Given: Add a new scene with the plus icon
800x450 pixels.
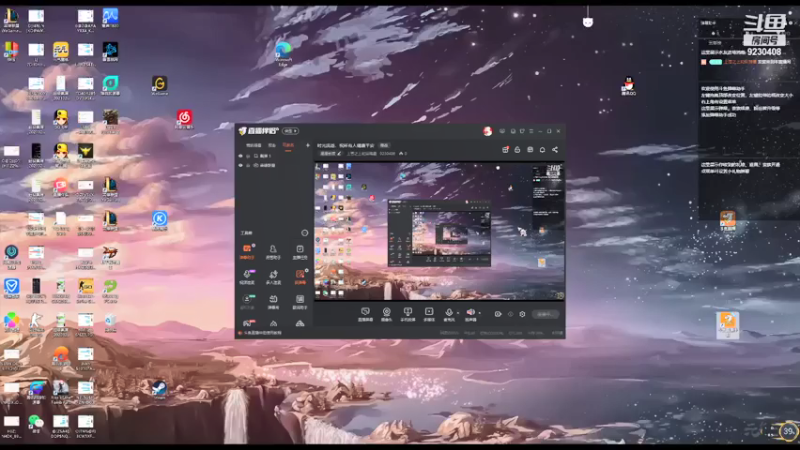Looking at the screenshot, I should click(308, 145).
